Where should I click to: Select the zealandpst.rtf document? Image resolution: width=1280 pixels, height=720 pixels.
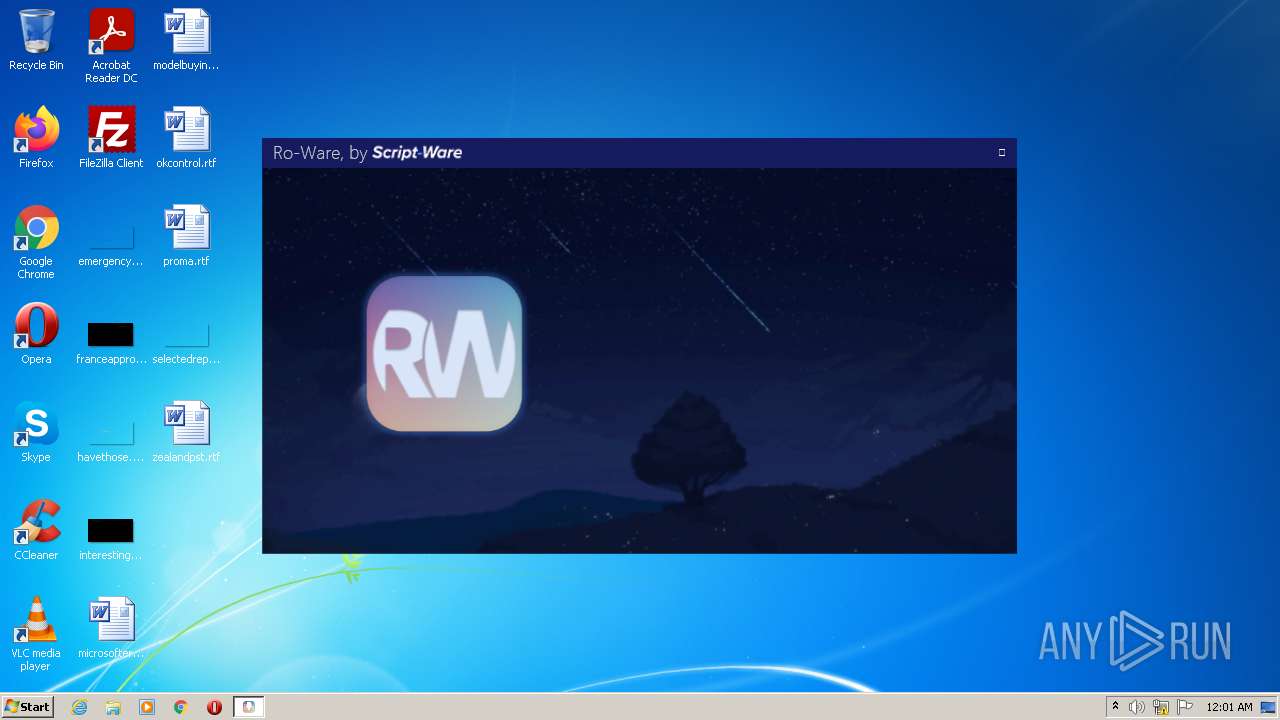186,432
